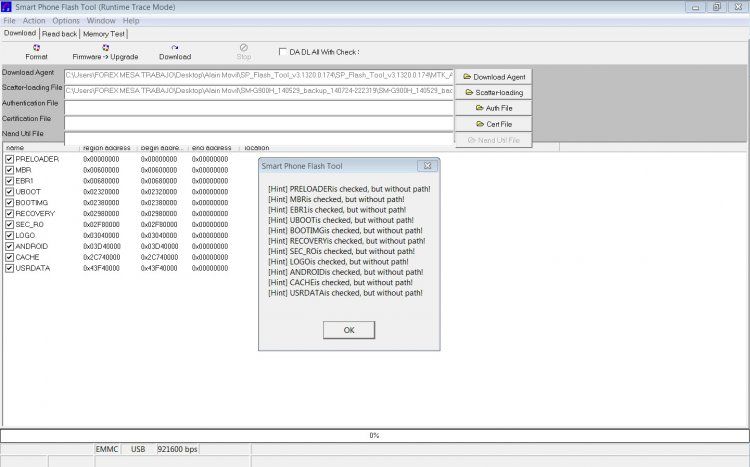Uncheck the PRELOADER partition checkbox
The height and width of the screenshot is (467, 750).
tap(10, 159)
